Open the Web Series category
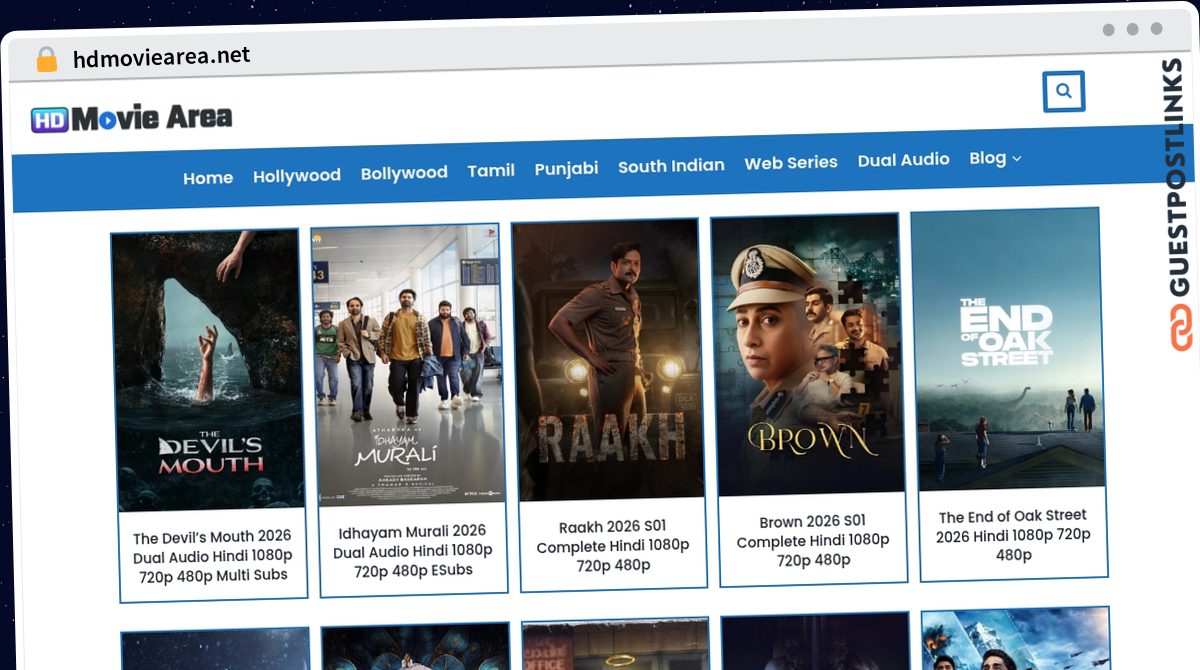This screenshot has width=1200, height=670. tap(791, 162)
